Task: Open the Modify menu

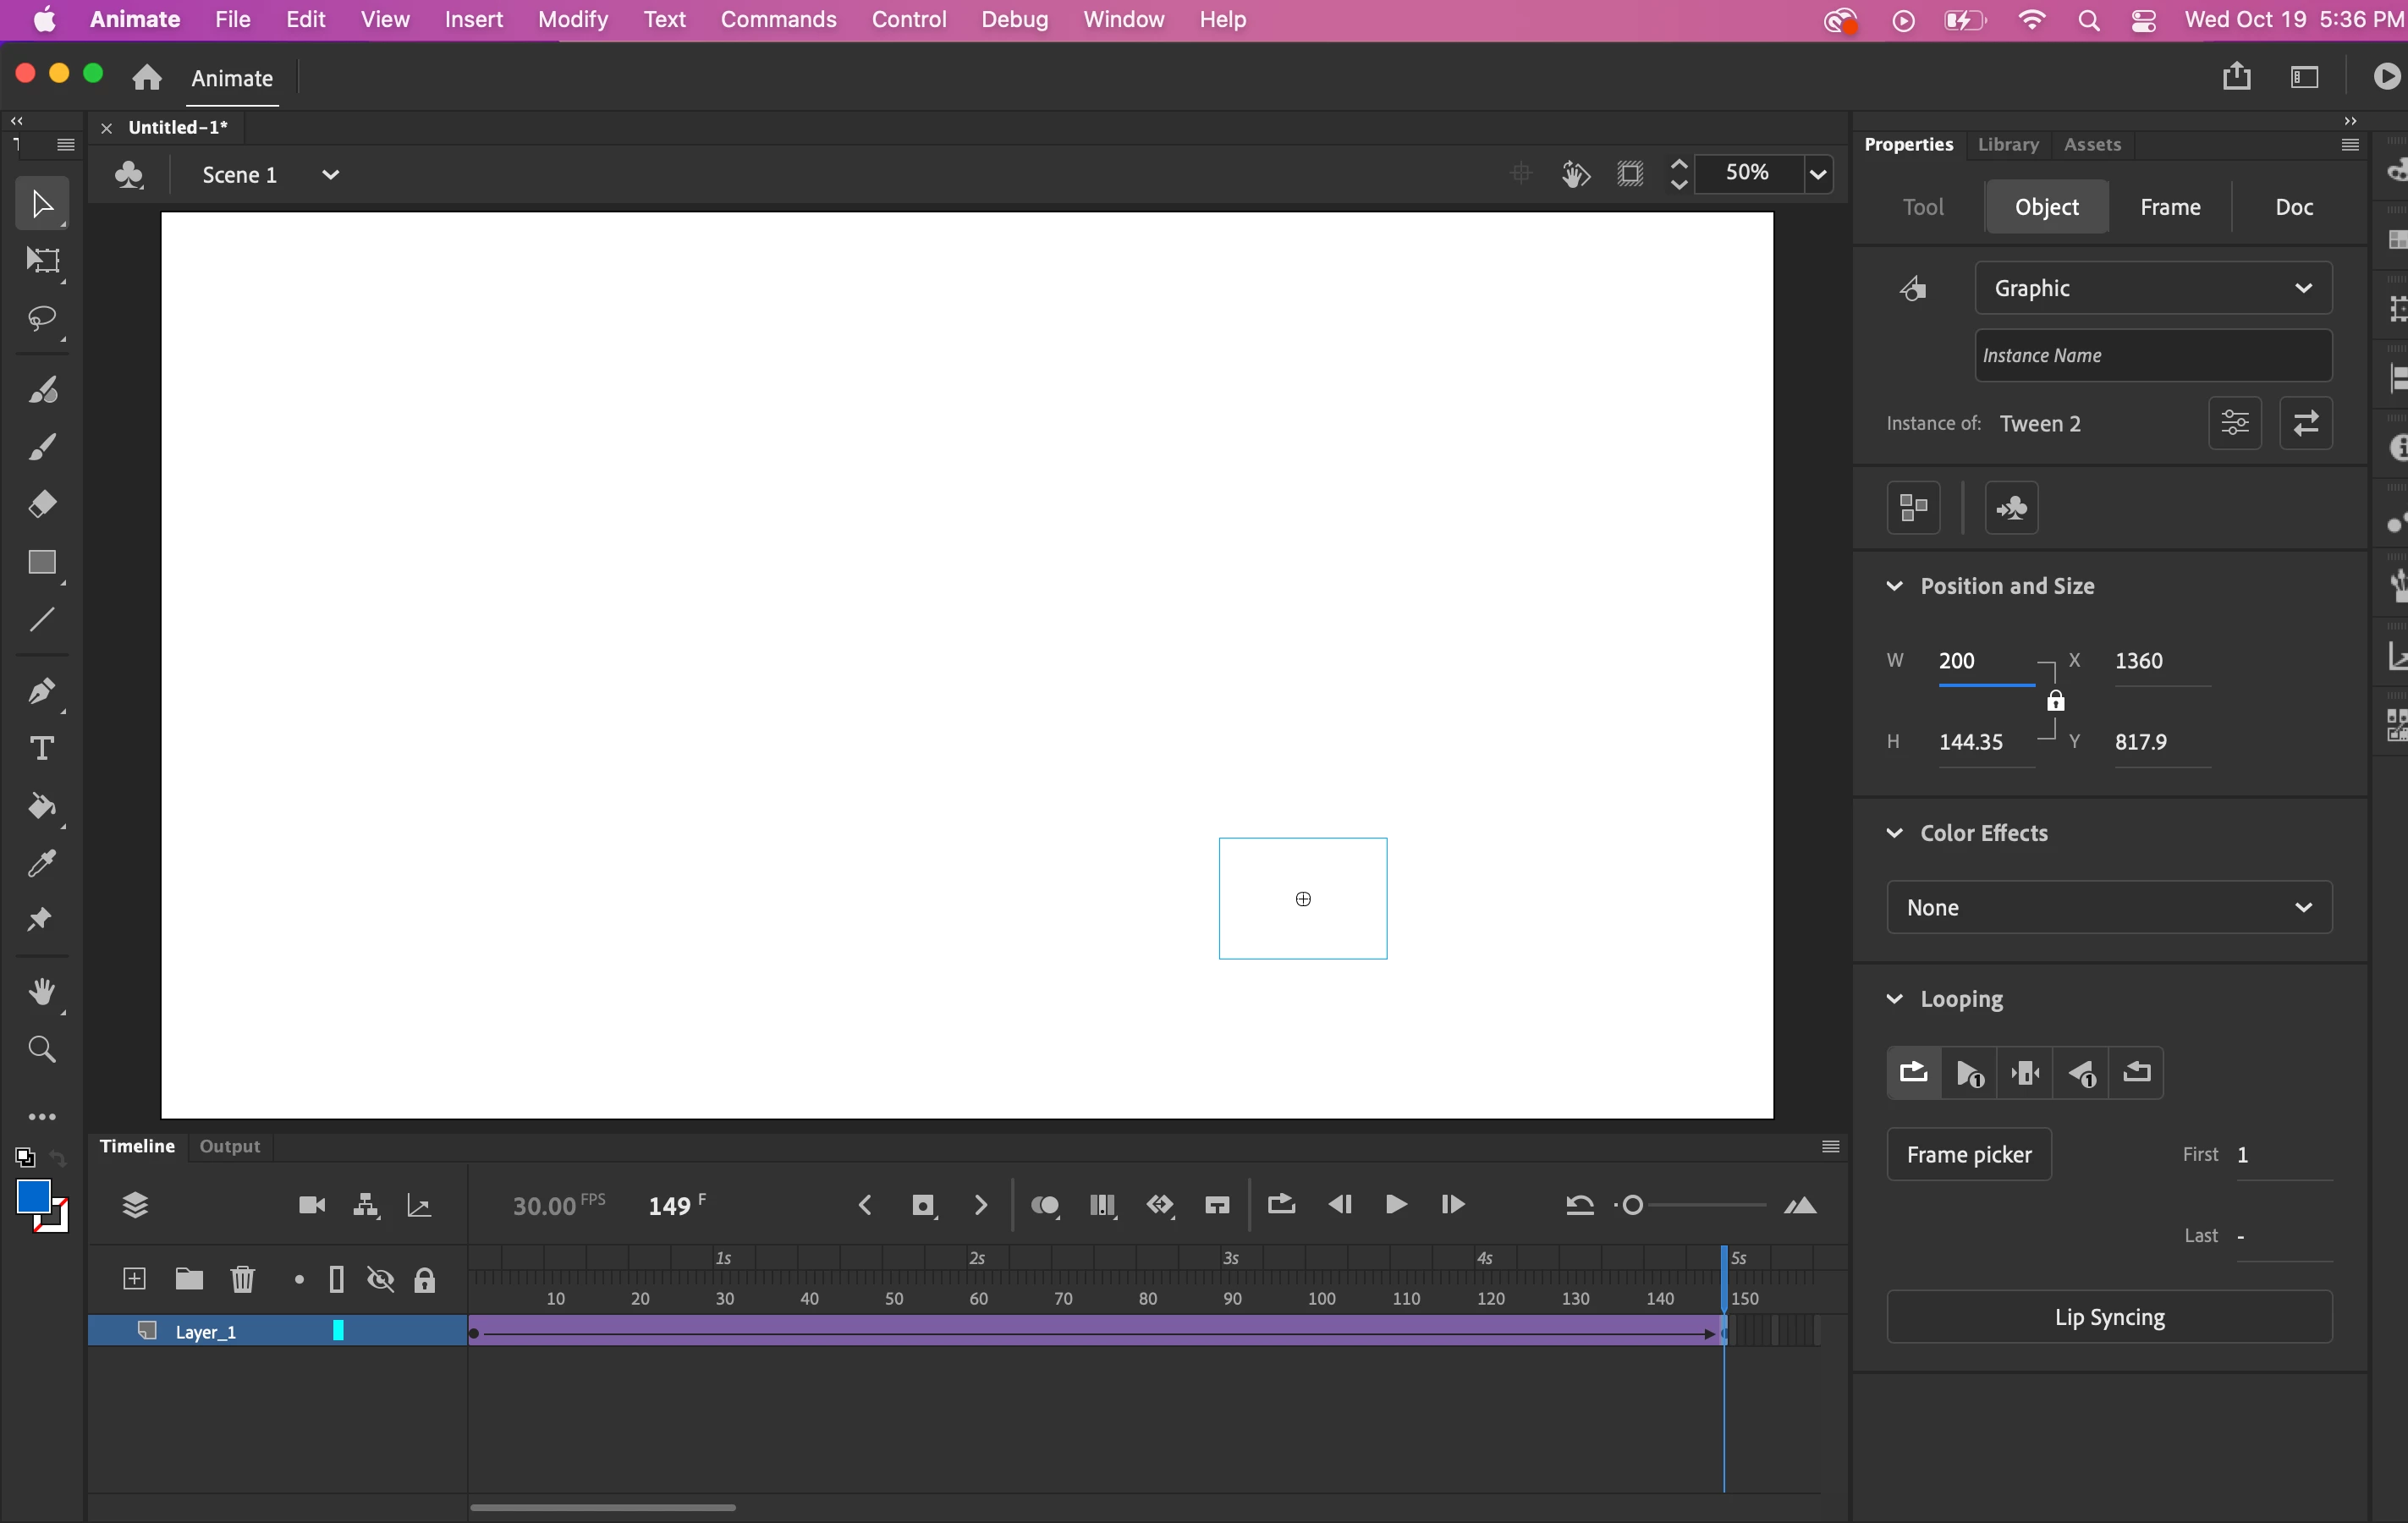Action: coord(572,19)
